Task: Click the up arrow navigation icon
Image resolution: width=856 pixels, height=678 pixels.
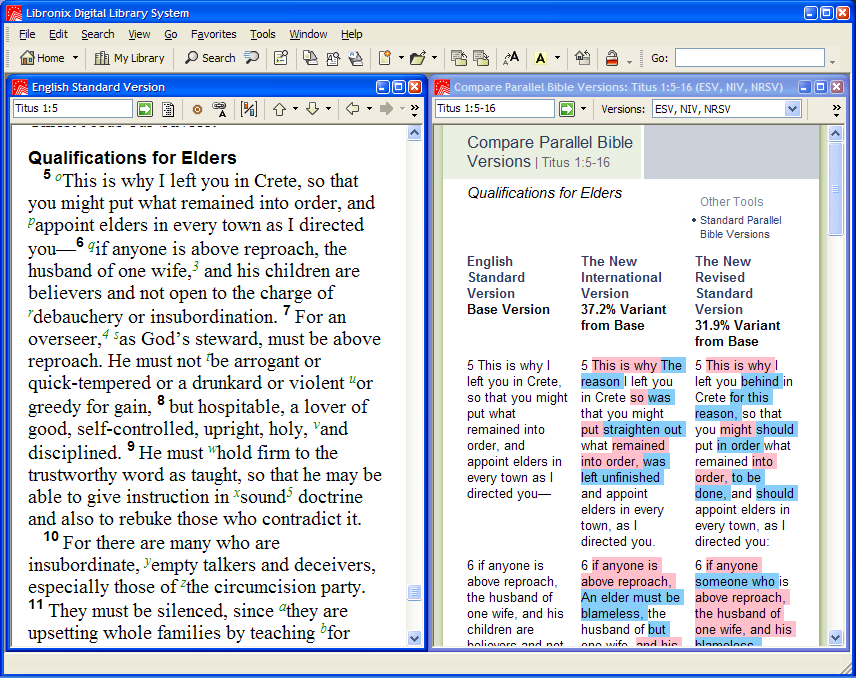Action: click(x=280, y=109)
